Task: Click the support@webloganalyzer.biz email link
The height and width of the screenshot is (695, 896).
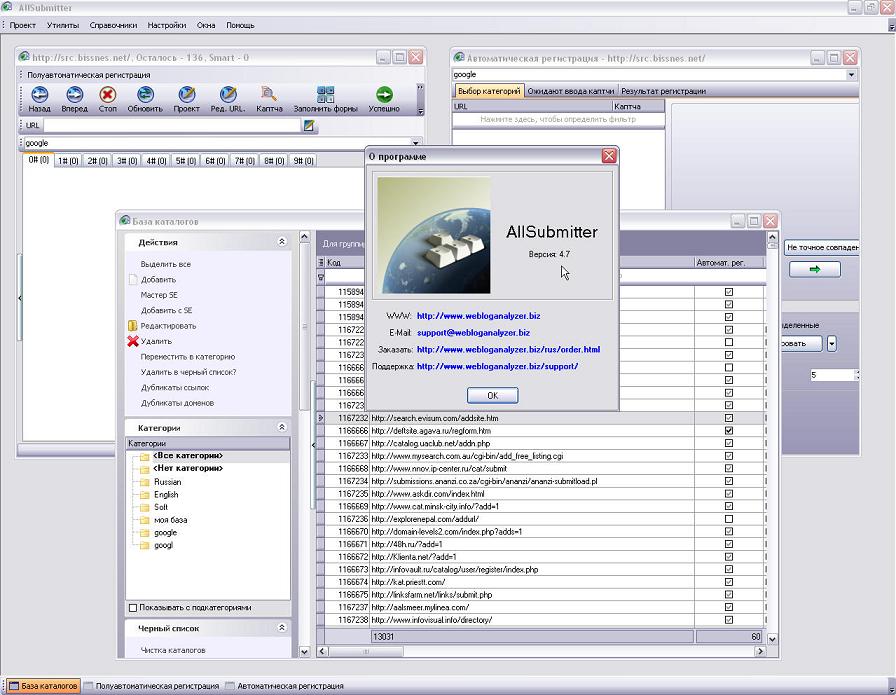Action: click(473, 333)
